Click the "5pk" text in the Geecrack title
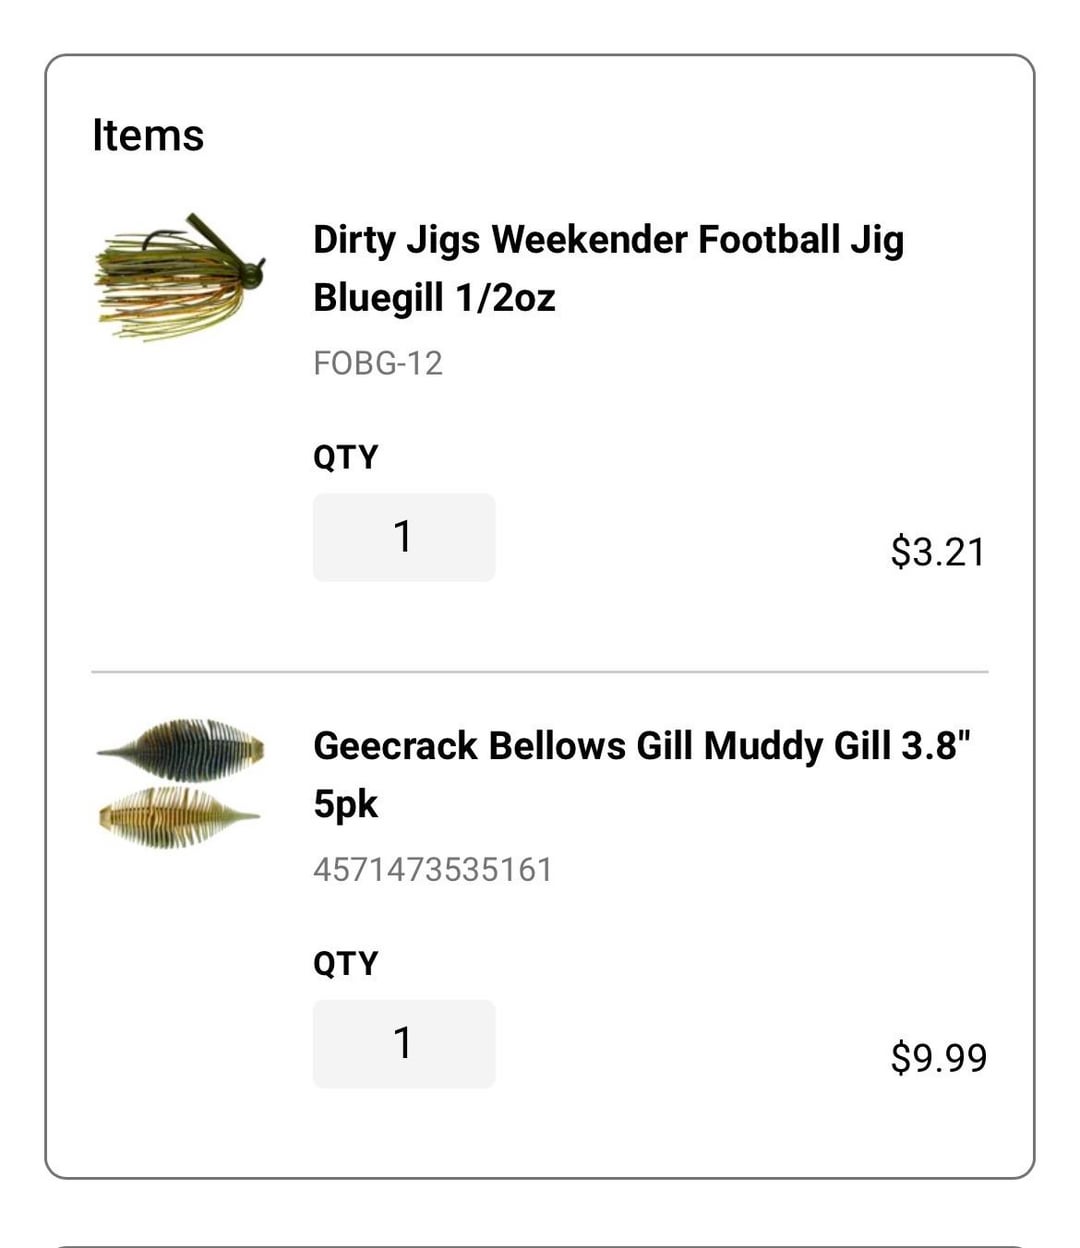The height and width of the screenshot is (1248, 1080). 346,804
